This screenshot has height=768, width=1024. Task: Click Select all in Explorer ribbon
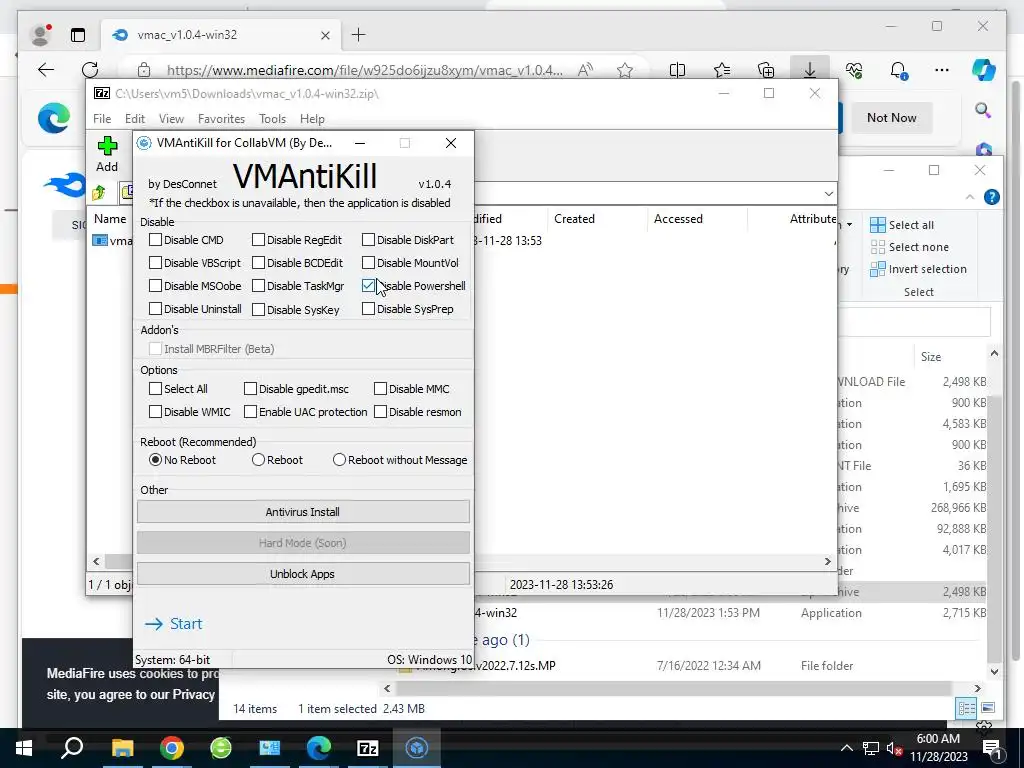(x=902, y=225)
